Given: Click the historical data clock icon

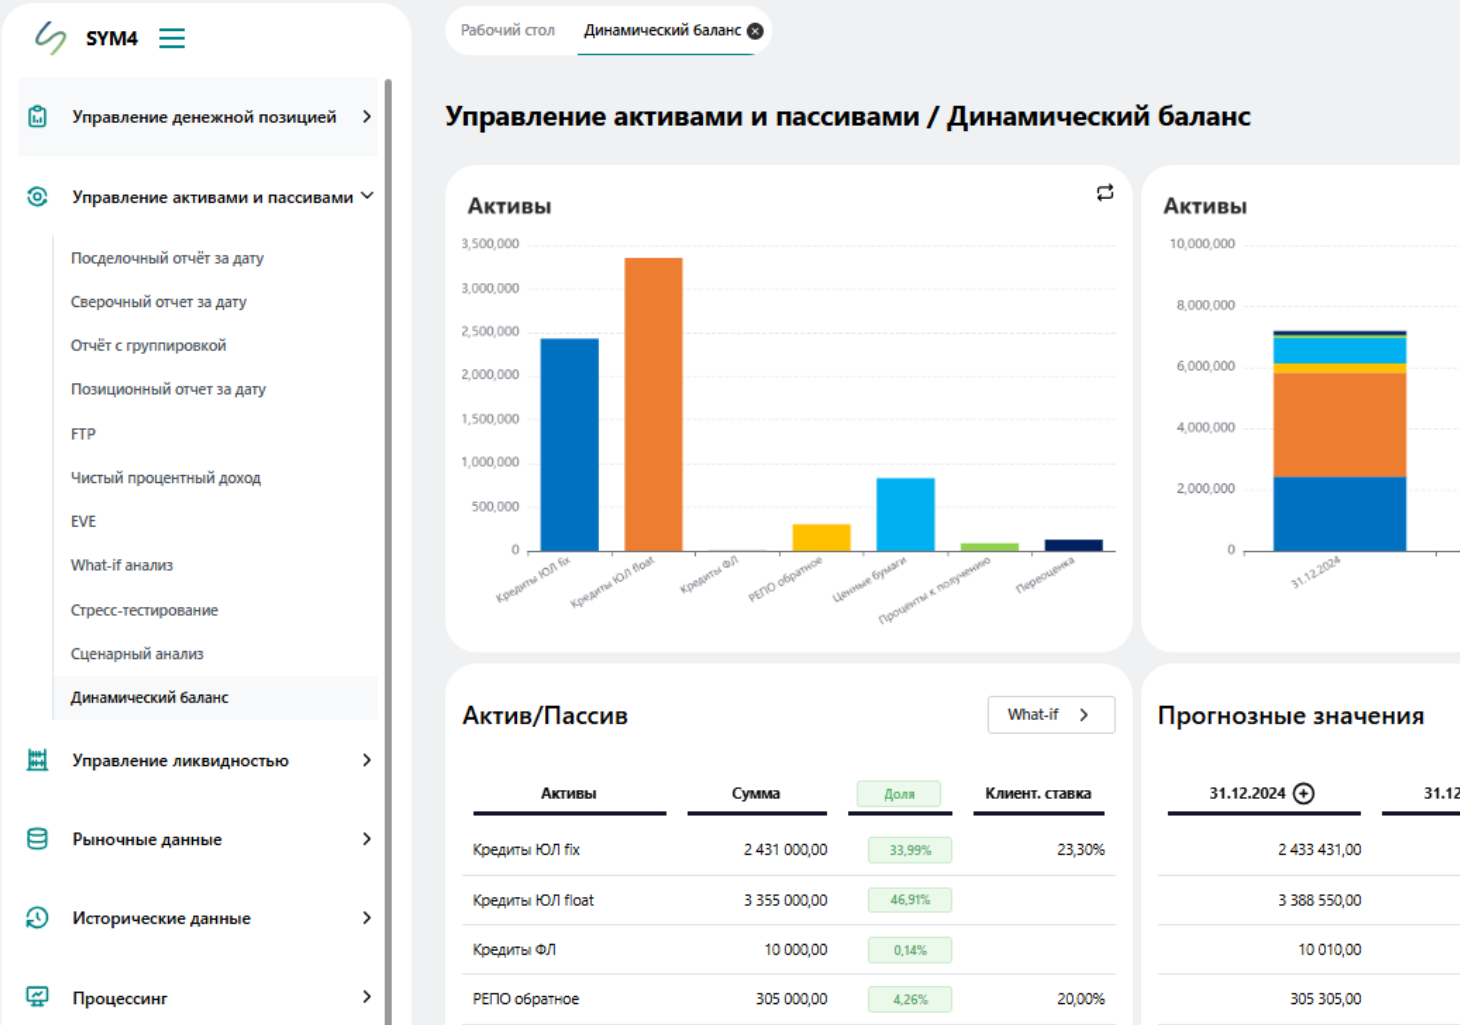Looking at the screenshot, I should coord(37,918).
